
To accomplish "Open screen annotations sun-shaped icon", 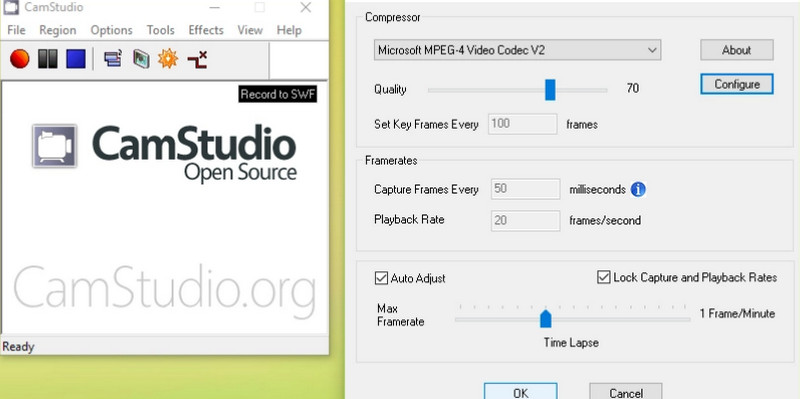I will [x=168, y=59].
